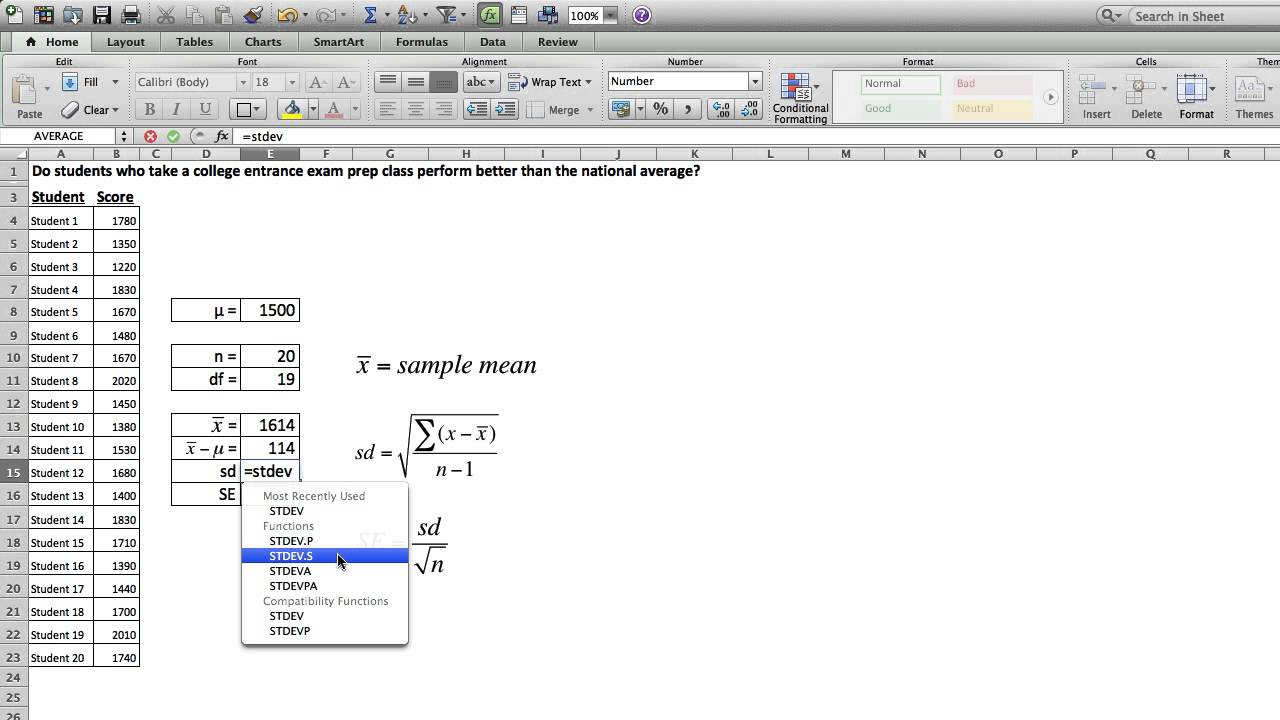Switch to the Charts tab
The width and height of the screenshot is (1280, 720).
pyautogui.click(x=263, y=42)
